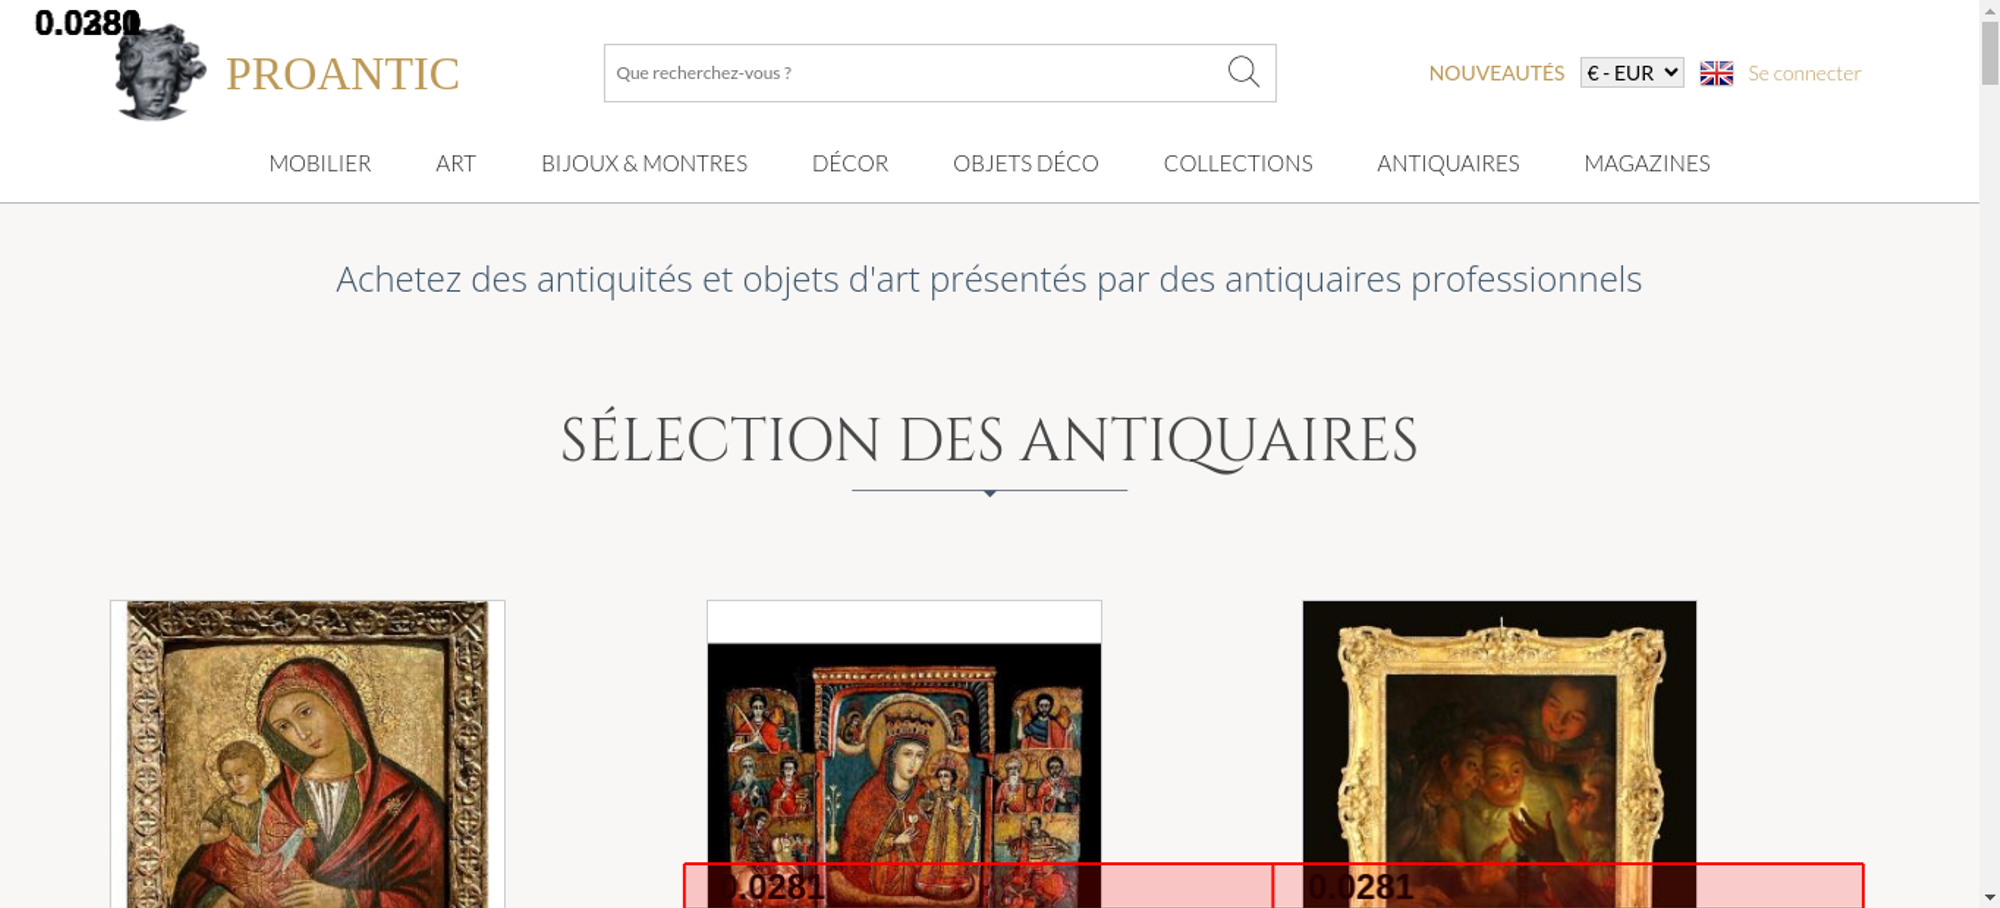Click the PROANTIC brand name text
Image resolution: width=2000 pixels, height=908 pixels.
tap(342, 74)
